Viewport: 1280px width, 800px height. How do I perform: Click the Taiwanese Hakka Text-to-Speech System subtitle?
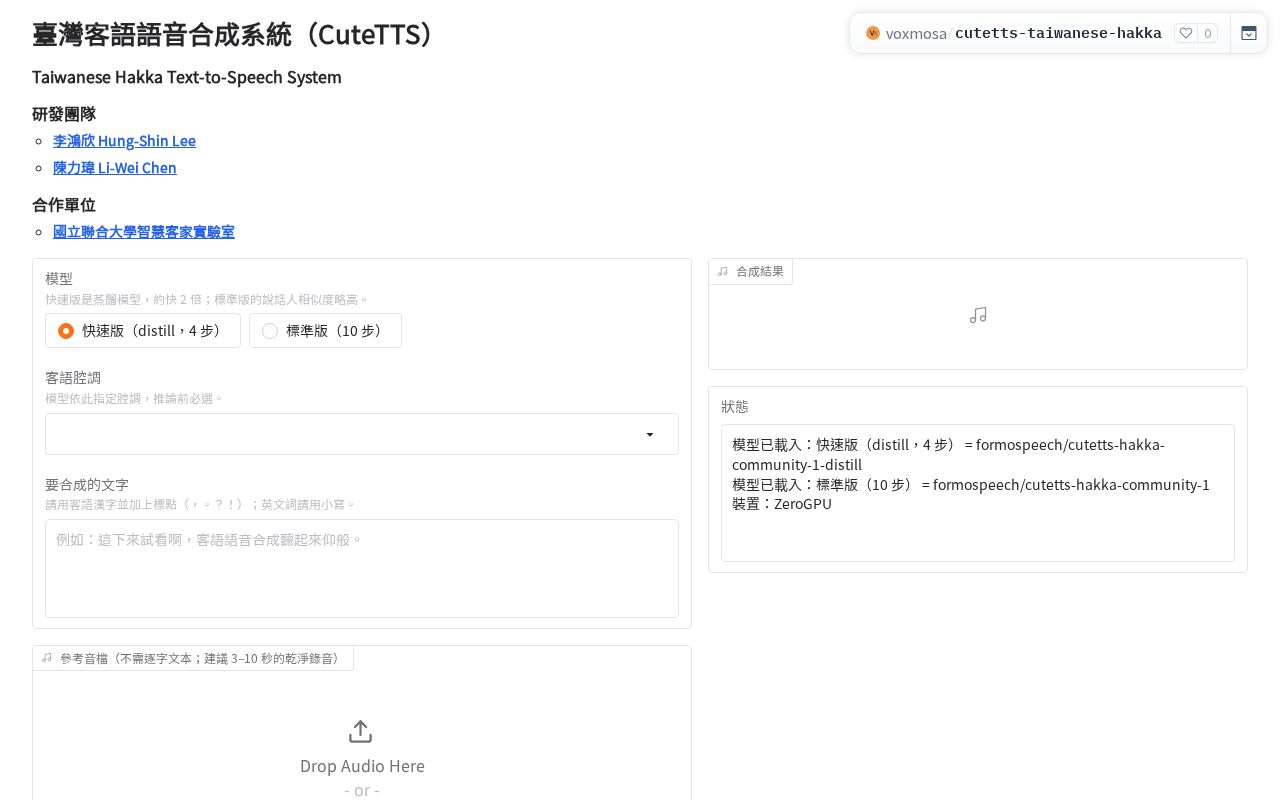[x=187, y=77]
